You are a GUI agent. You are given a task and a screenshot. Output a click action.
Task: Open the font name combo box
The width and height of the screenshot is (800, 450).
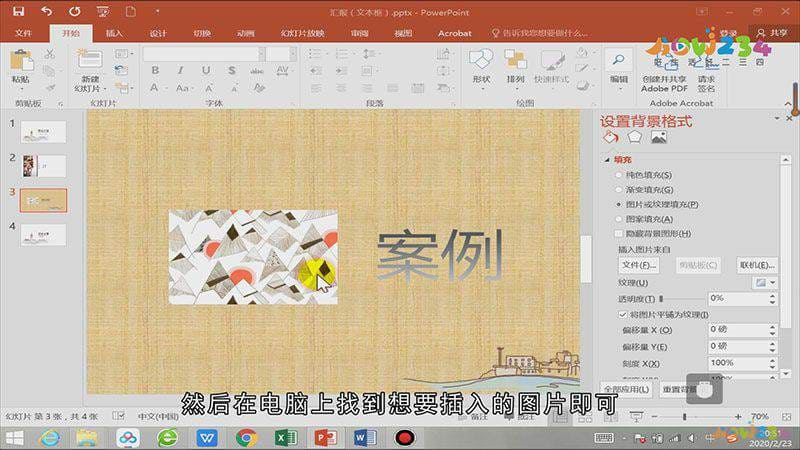point(204,54)
